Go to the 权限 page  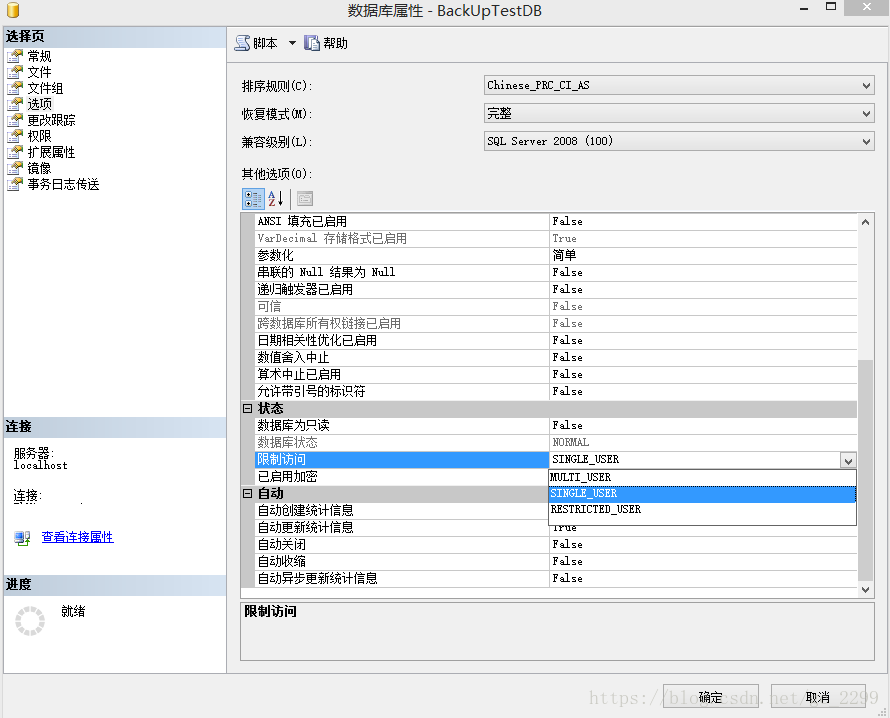tap(39, 137)
